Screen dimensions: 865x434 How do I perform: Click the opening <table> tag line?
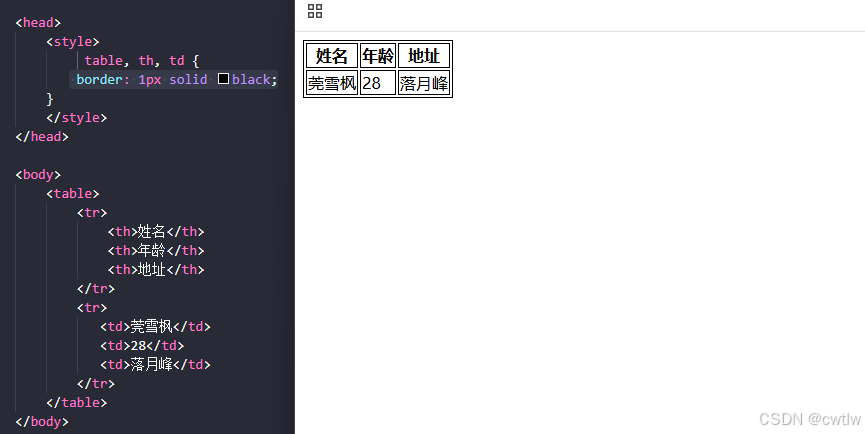[x=73, y=194]
